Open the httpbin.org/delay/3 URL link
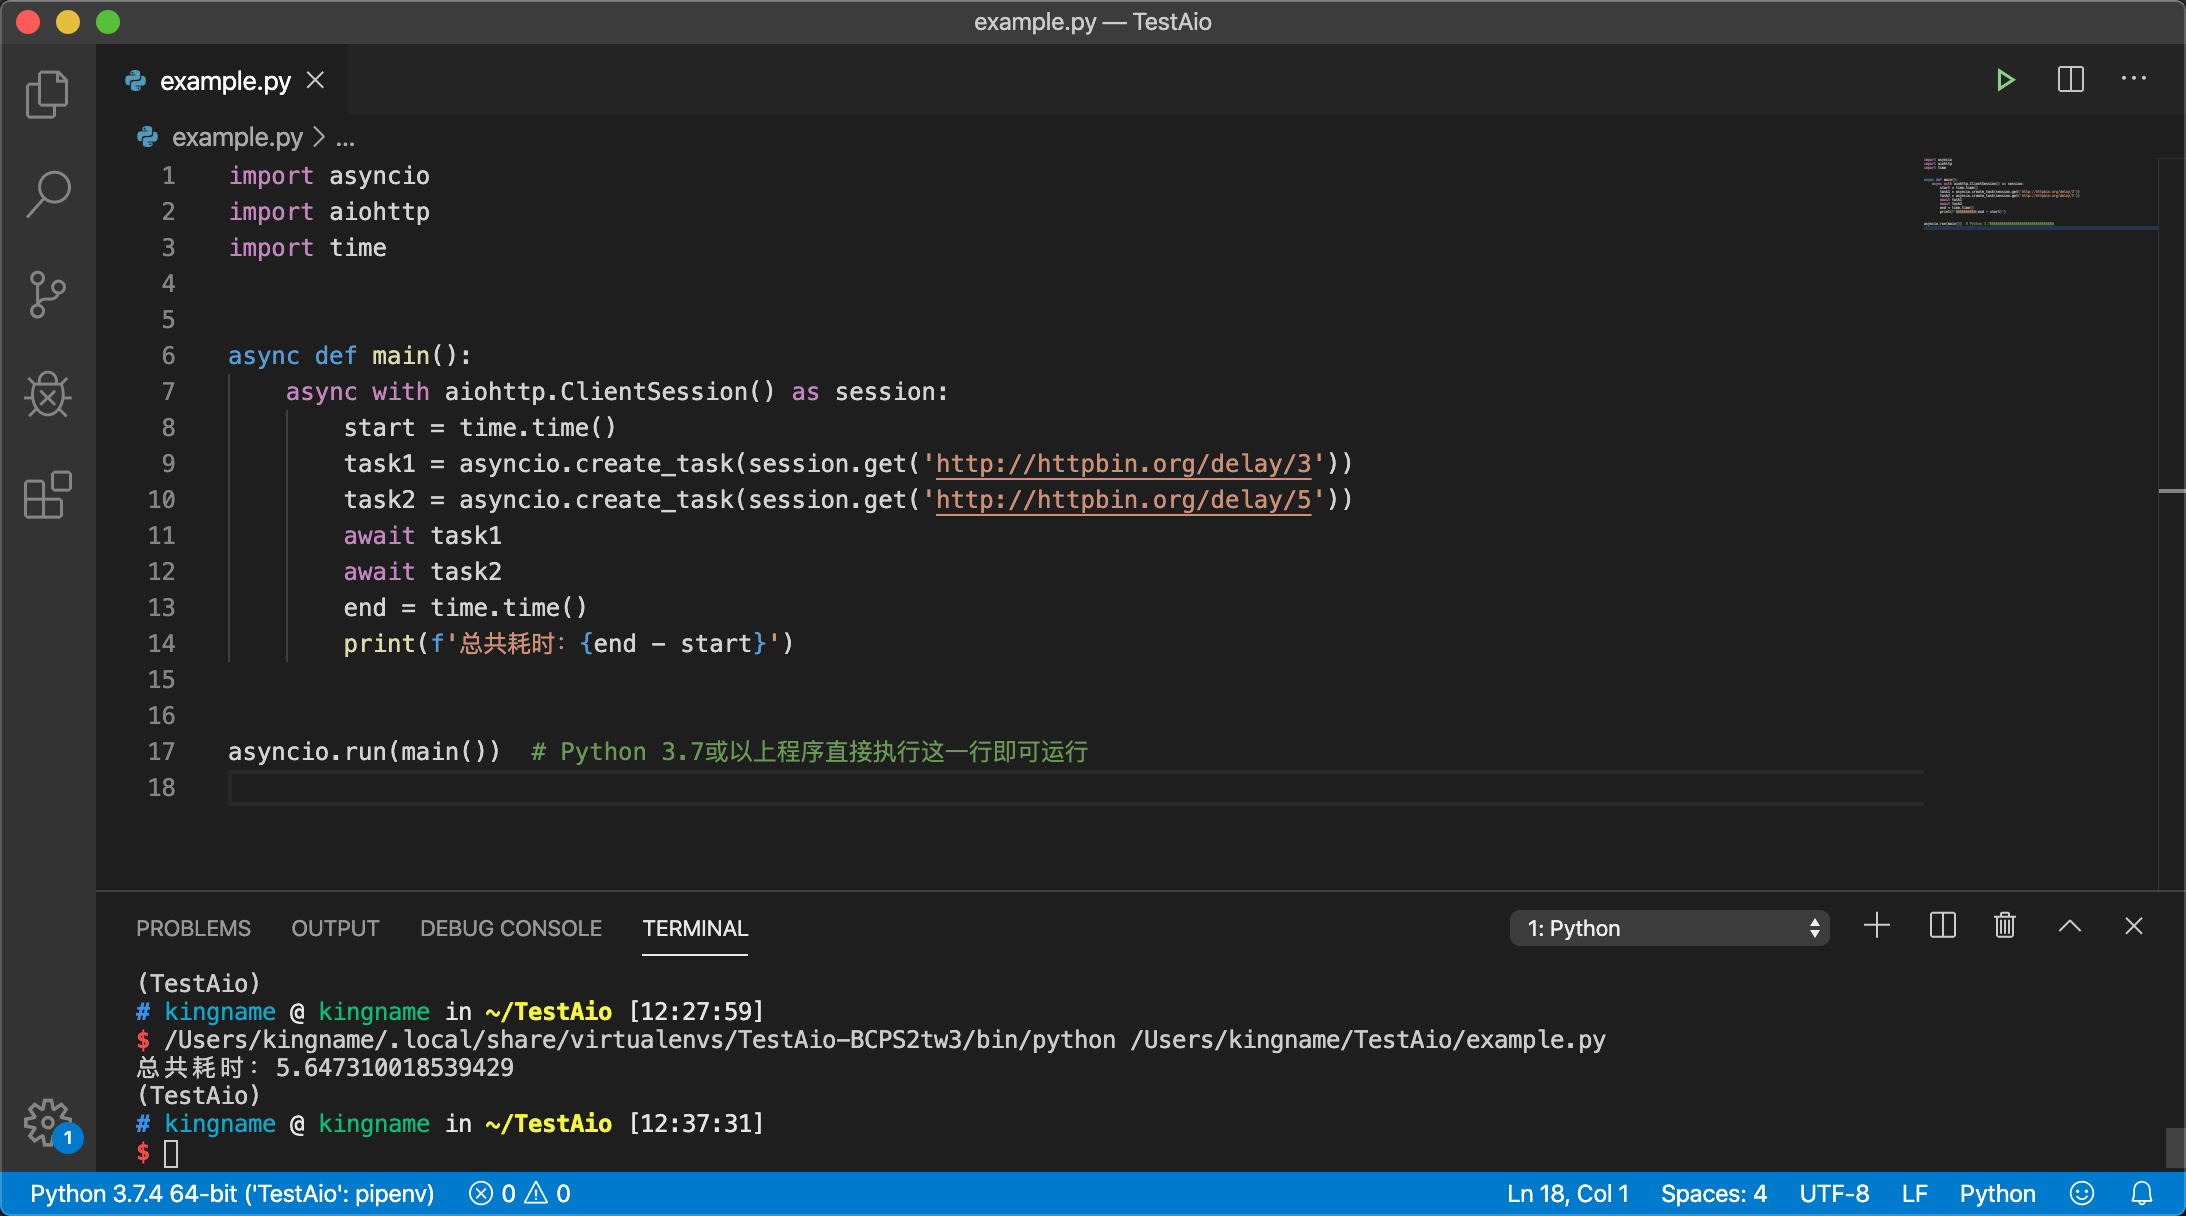 (x=1123, y=464)
